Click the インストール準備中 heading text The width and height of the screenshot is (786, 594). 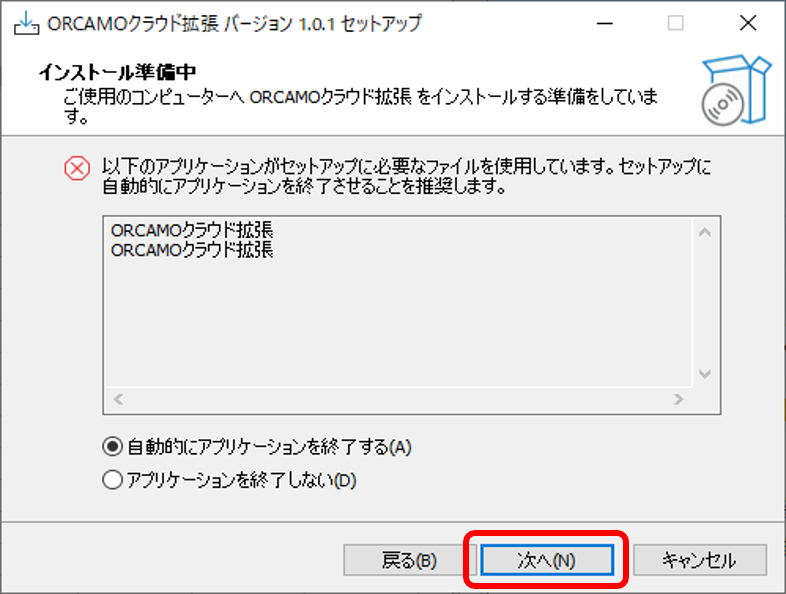click(117, 72)
